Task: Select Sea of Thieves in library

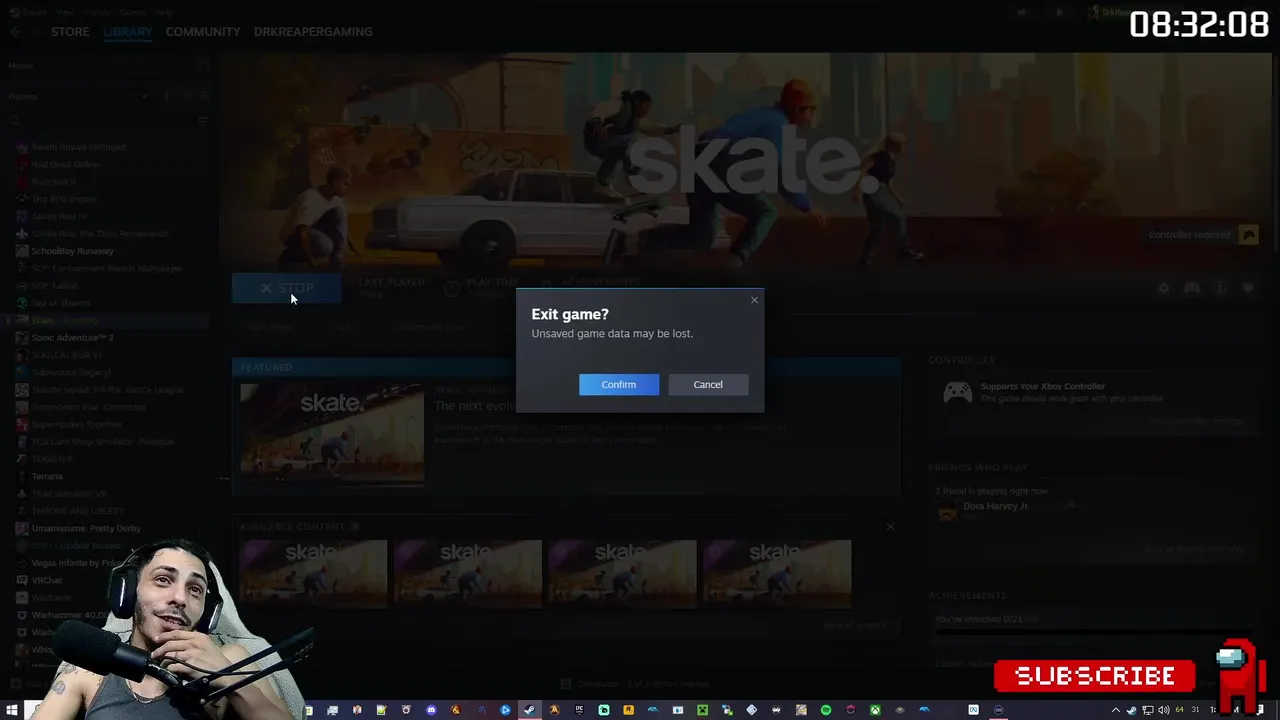Action: coord(60,303)
